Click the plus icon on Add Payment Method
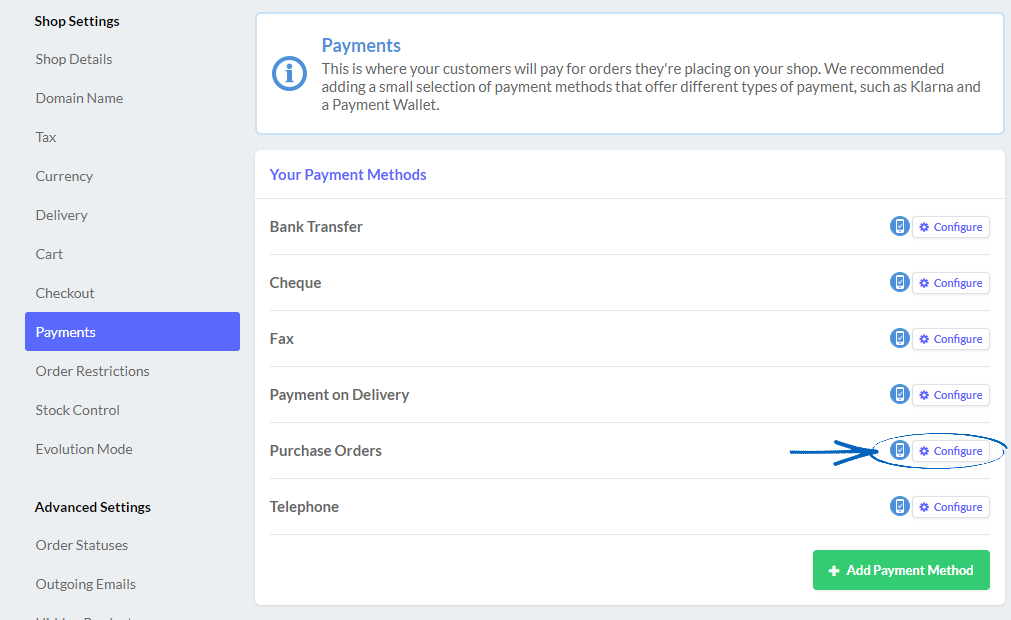Screen dimensions: 1011x620 click(834, 570)
